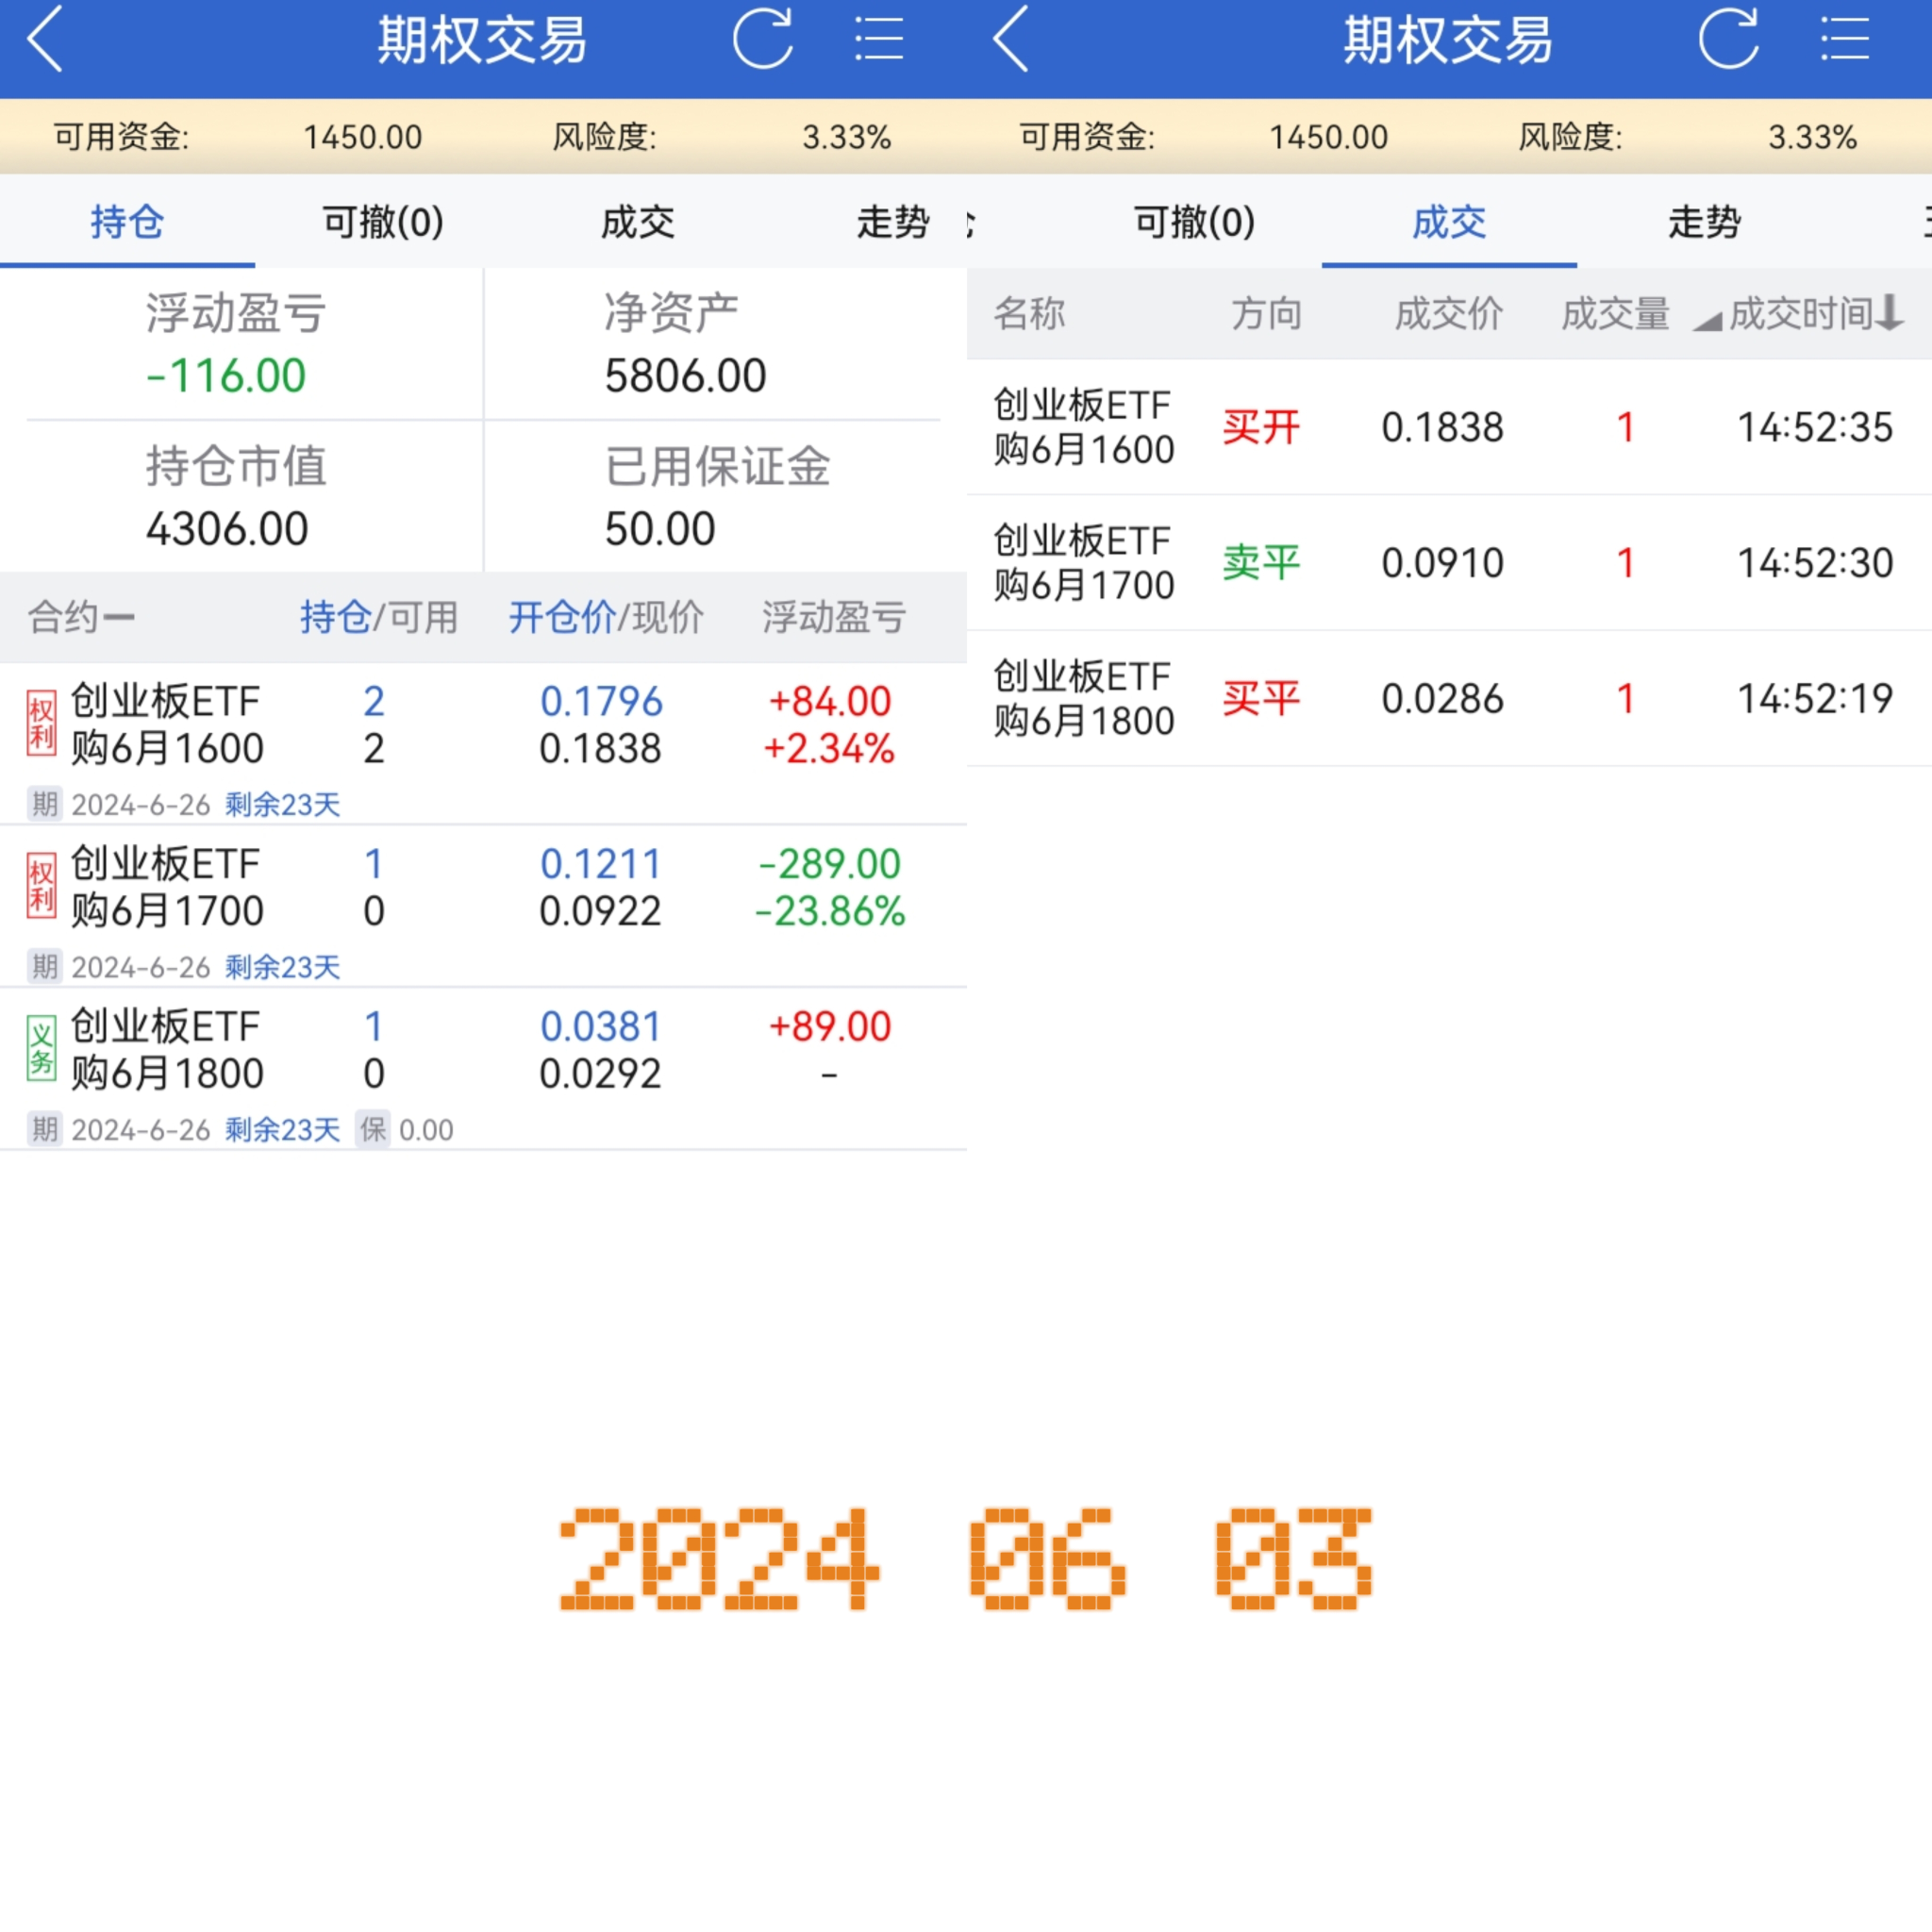Toggle 合约 column display mode

[x=80, y=617]
